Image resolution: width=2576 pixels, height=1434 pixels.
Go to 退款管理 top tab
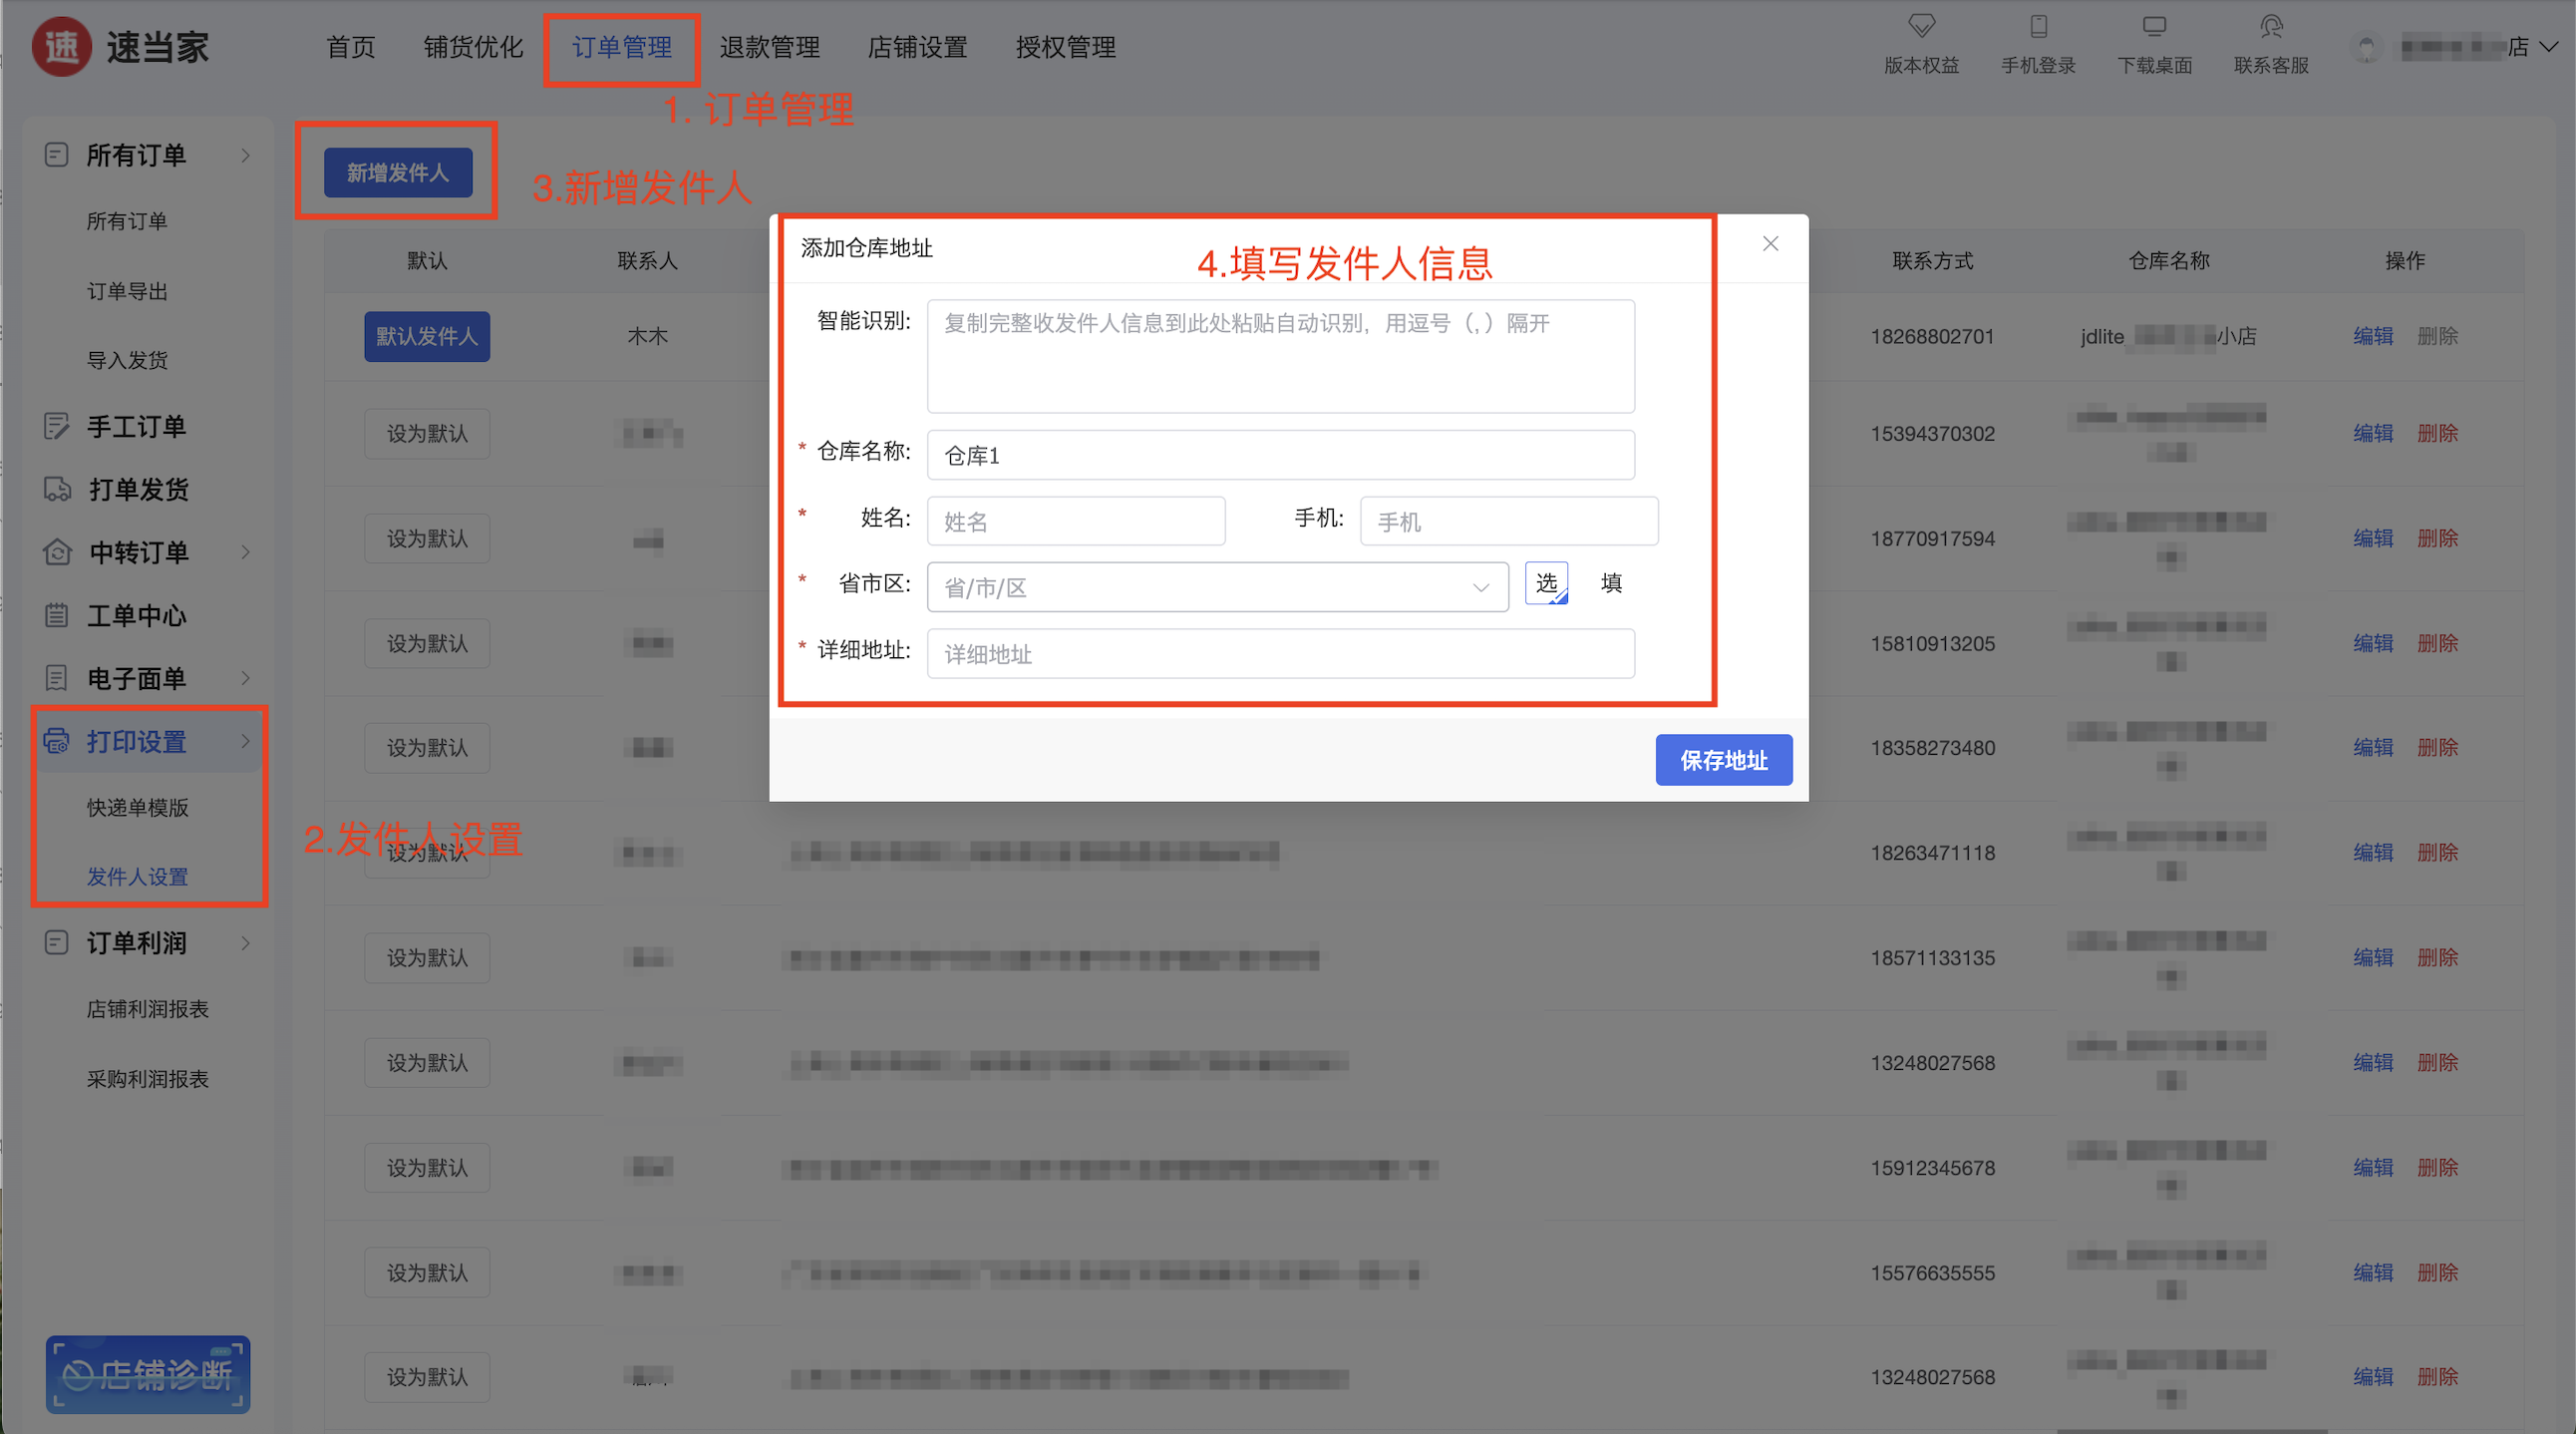(x=769, y=47)
